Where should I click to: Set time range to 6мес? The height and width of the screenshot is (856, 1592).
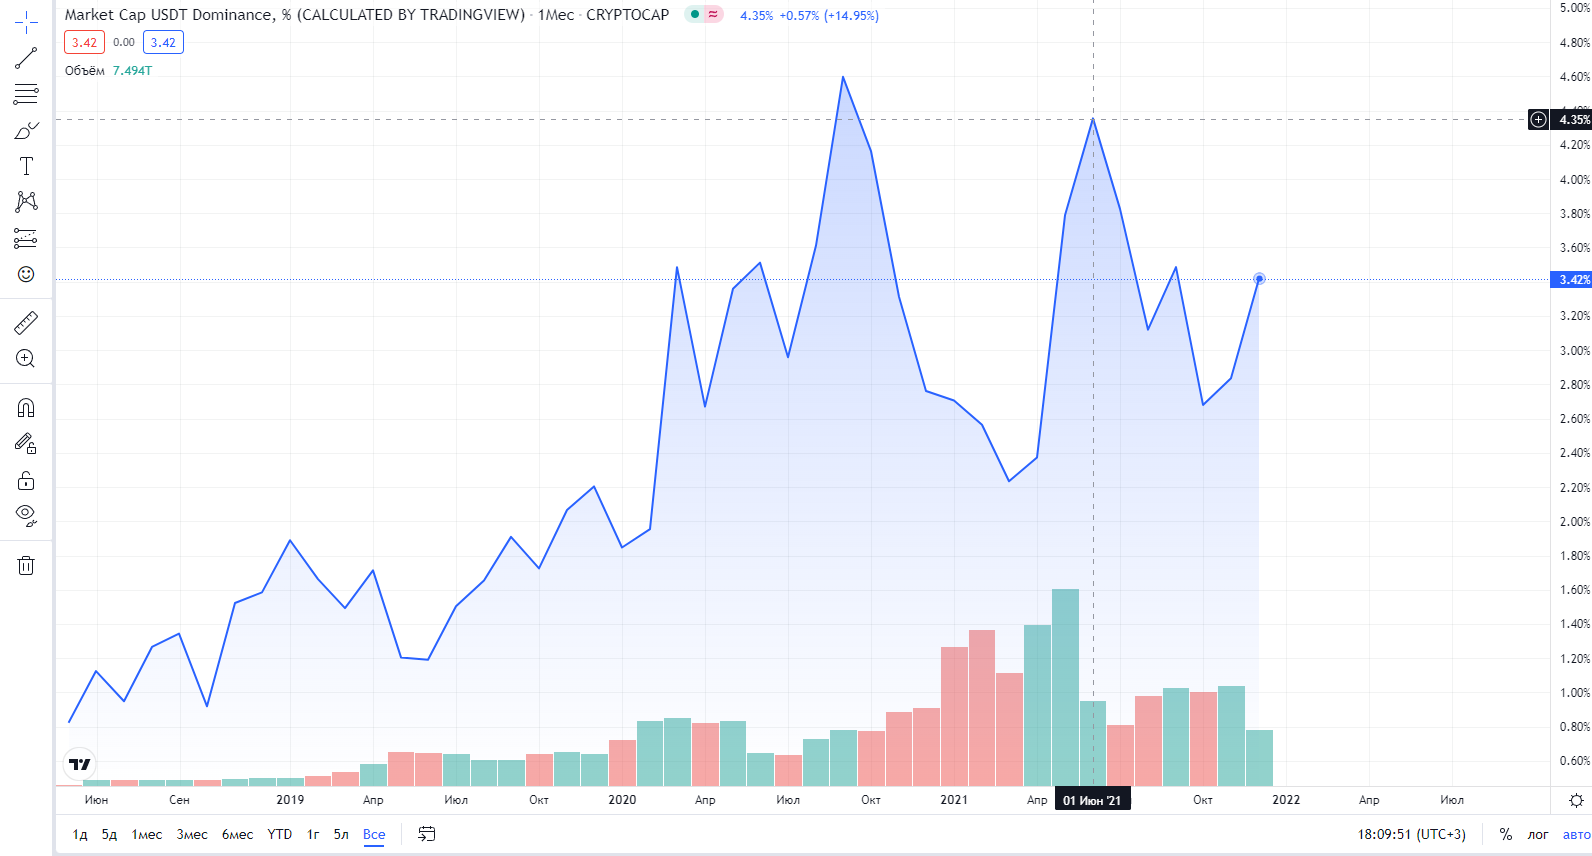(237, 834)
